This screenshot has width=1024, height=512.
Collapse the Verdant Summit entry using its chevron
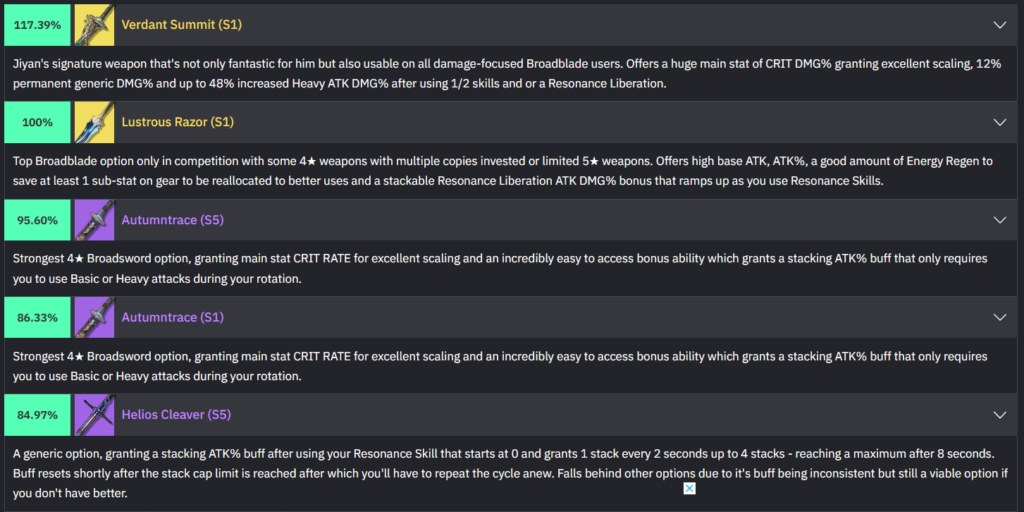[x=999, y=24]
